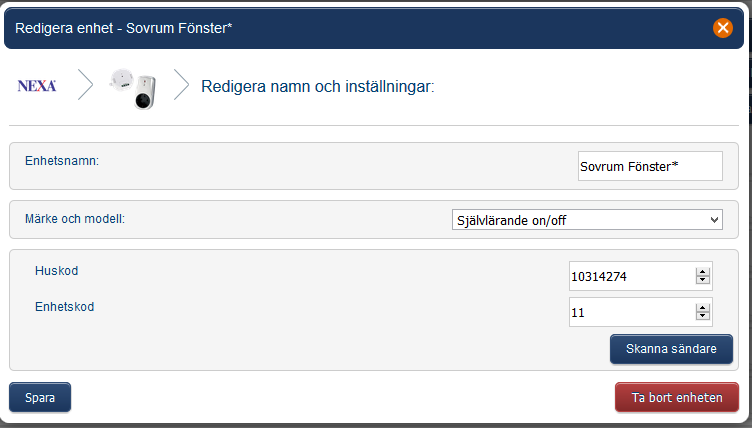Click the NEXA brand logo

point(37,86)
